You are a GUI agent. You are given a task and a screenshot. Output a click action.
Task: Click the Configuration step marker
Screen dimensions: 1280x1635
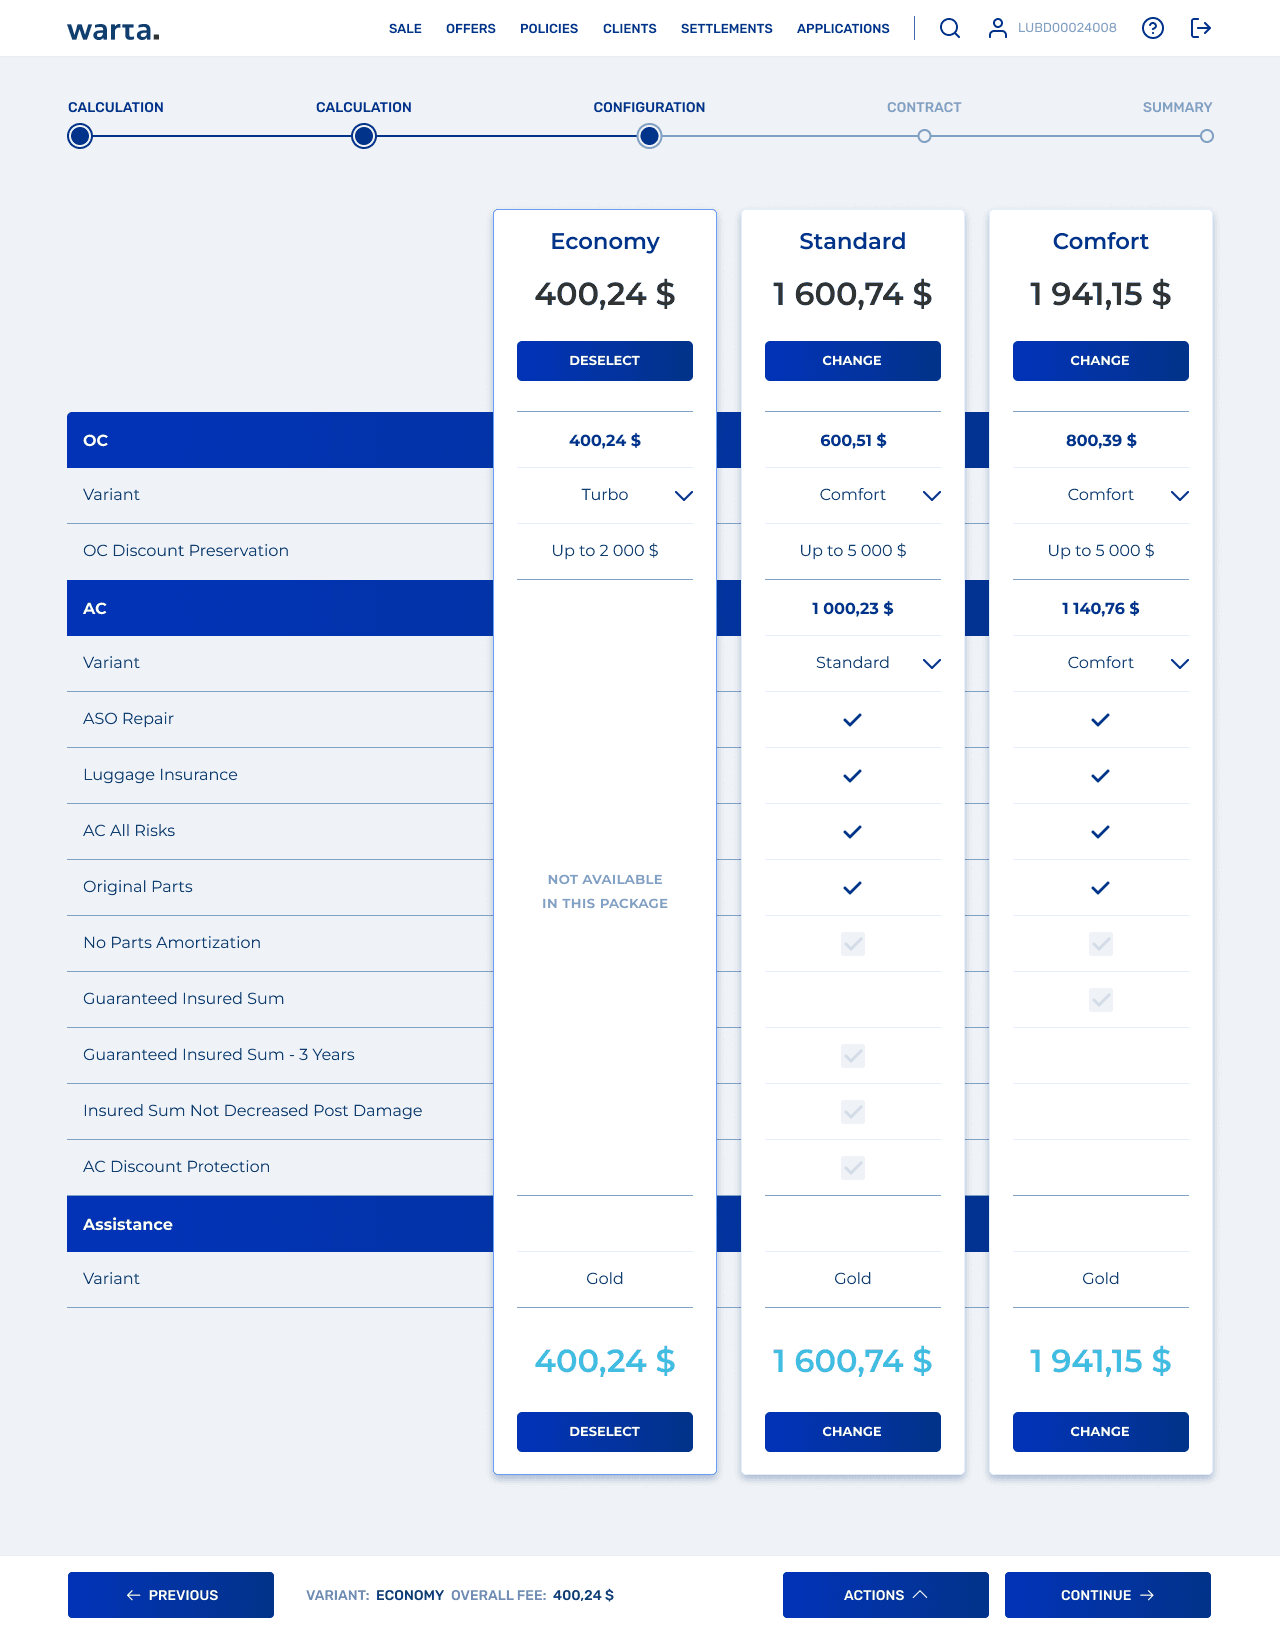tap(650, 136)
